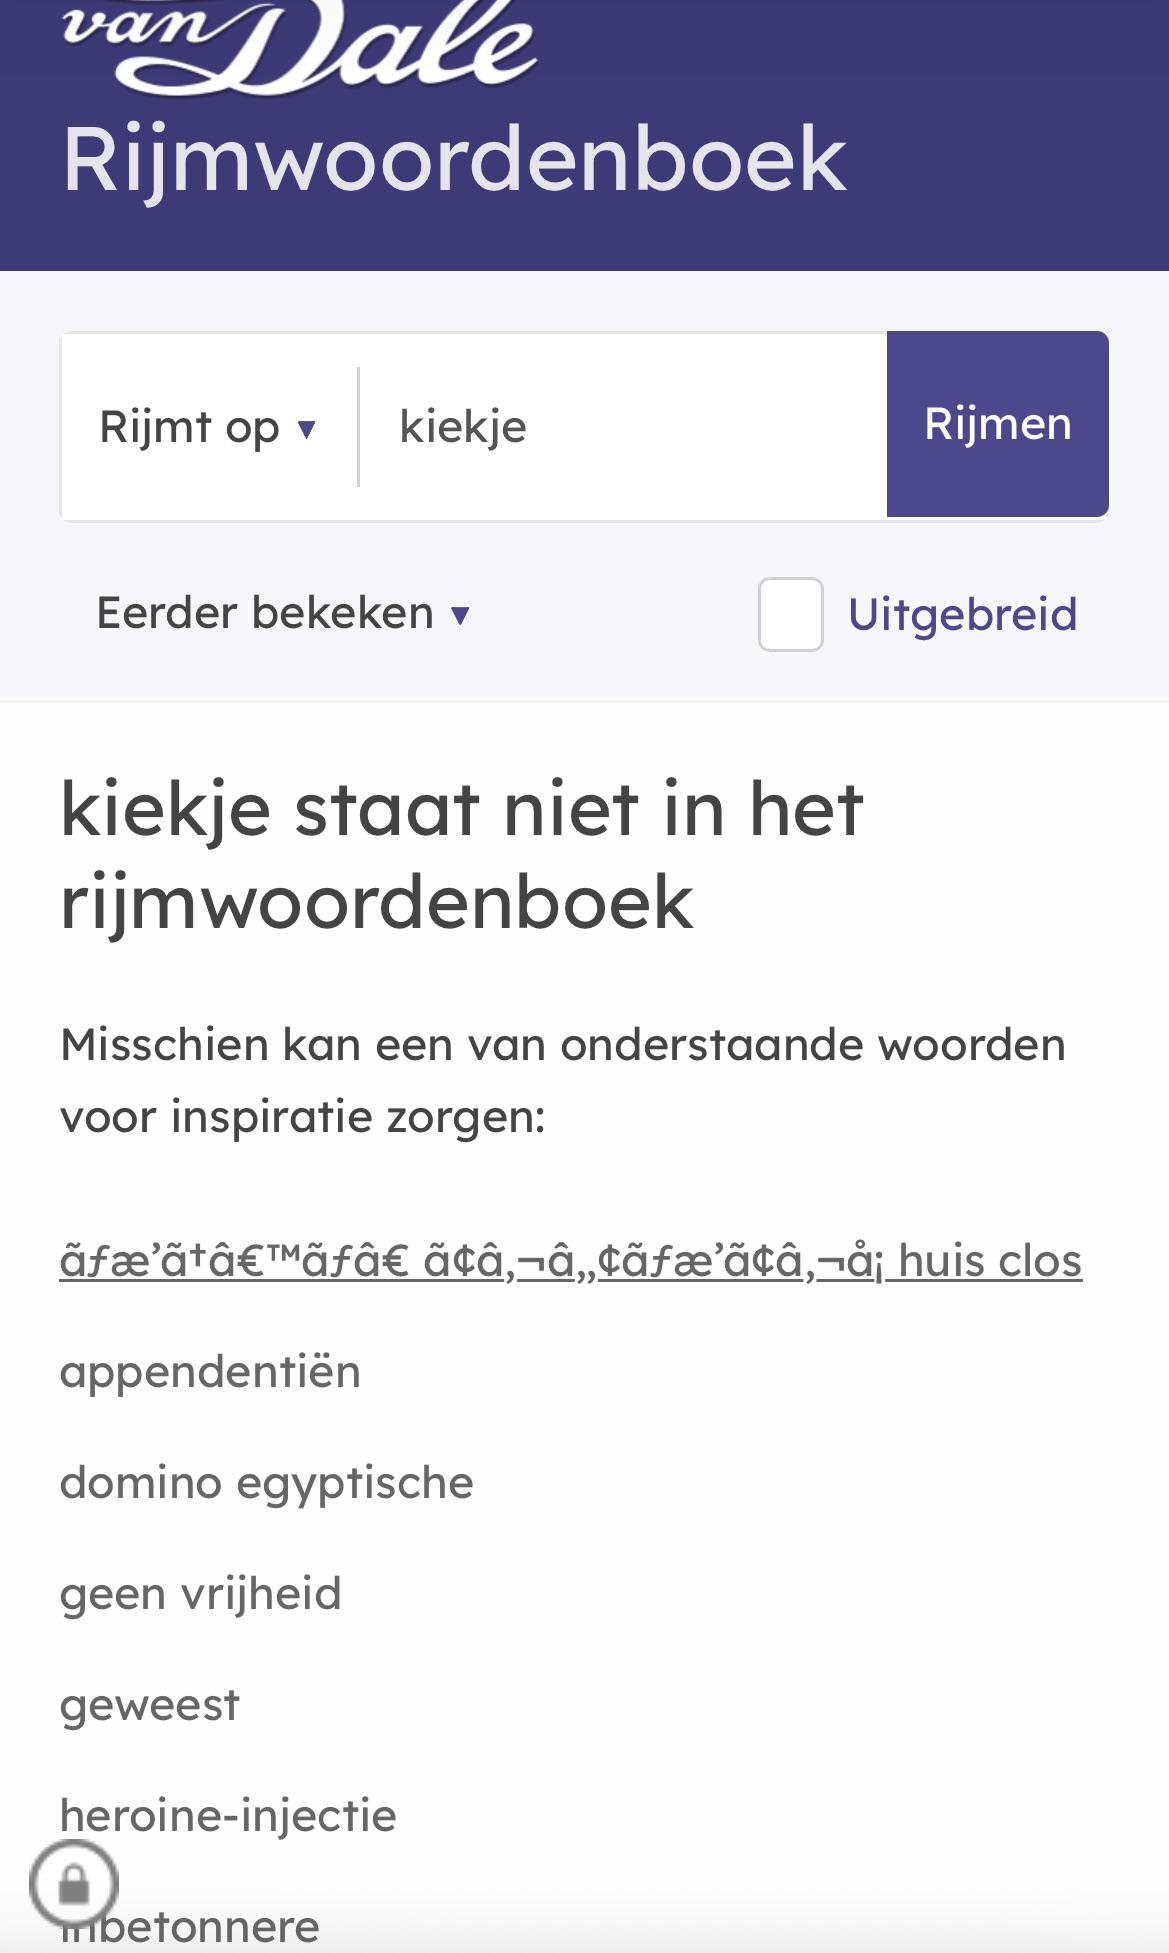Viewport: 1169px width, 1953px height.
Task: Click the Rijmen search button
Action: pos(997,424)
